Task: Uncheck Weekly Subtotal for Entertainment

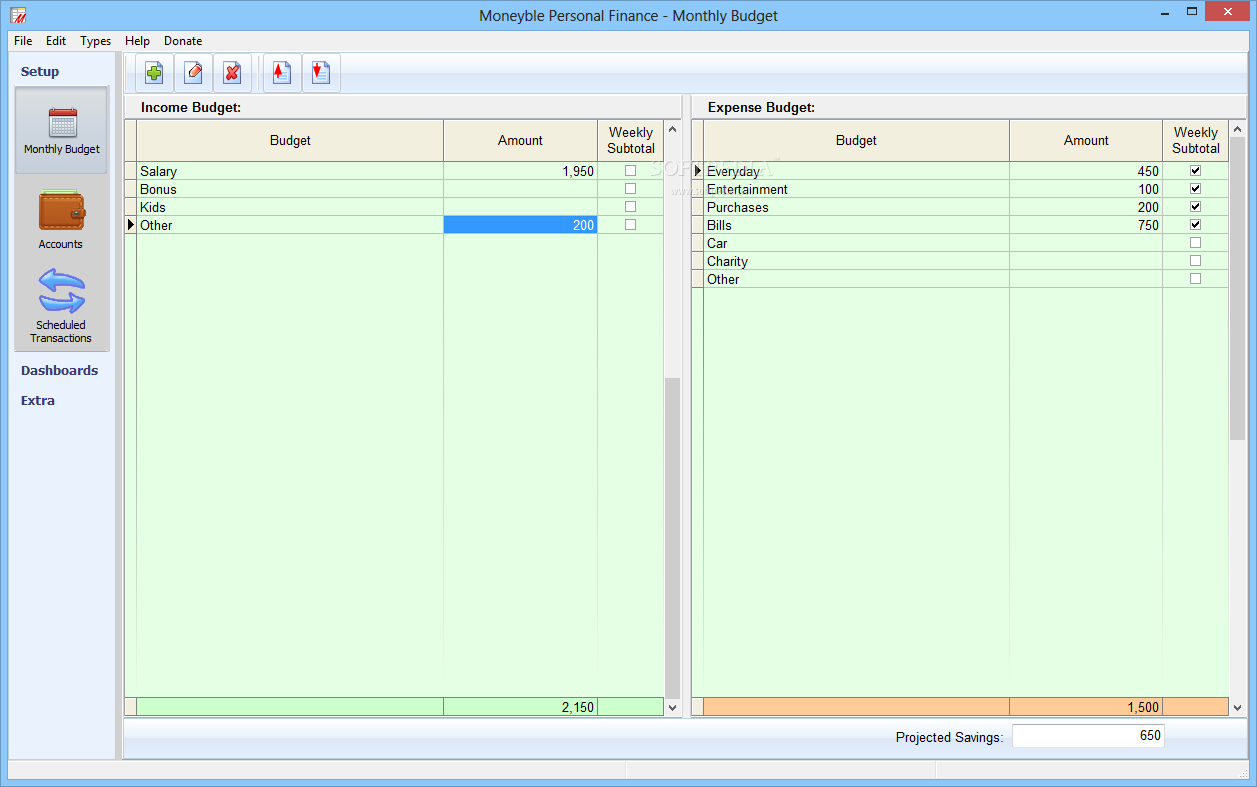Action: 1195,189
